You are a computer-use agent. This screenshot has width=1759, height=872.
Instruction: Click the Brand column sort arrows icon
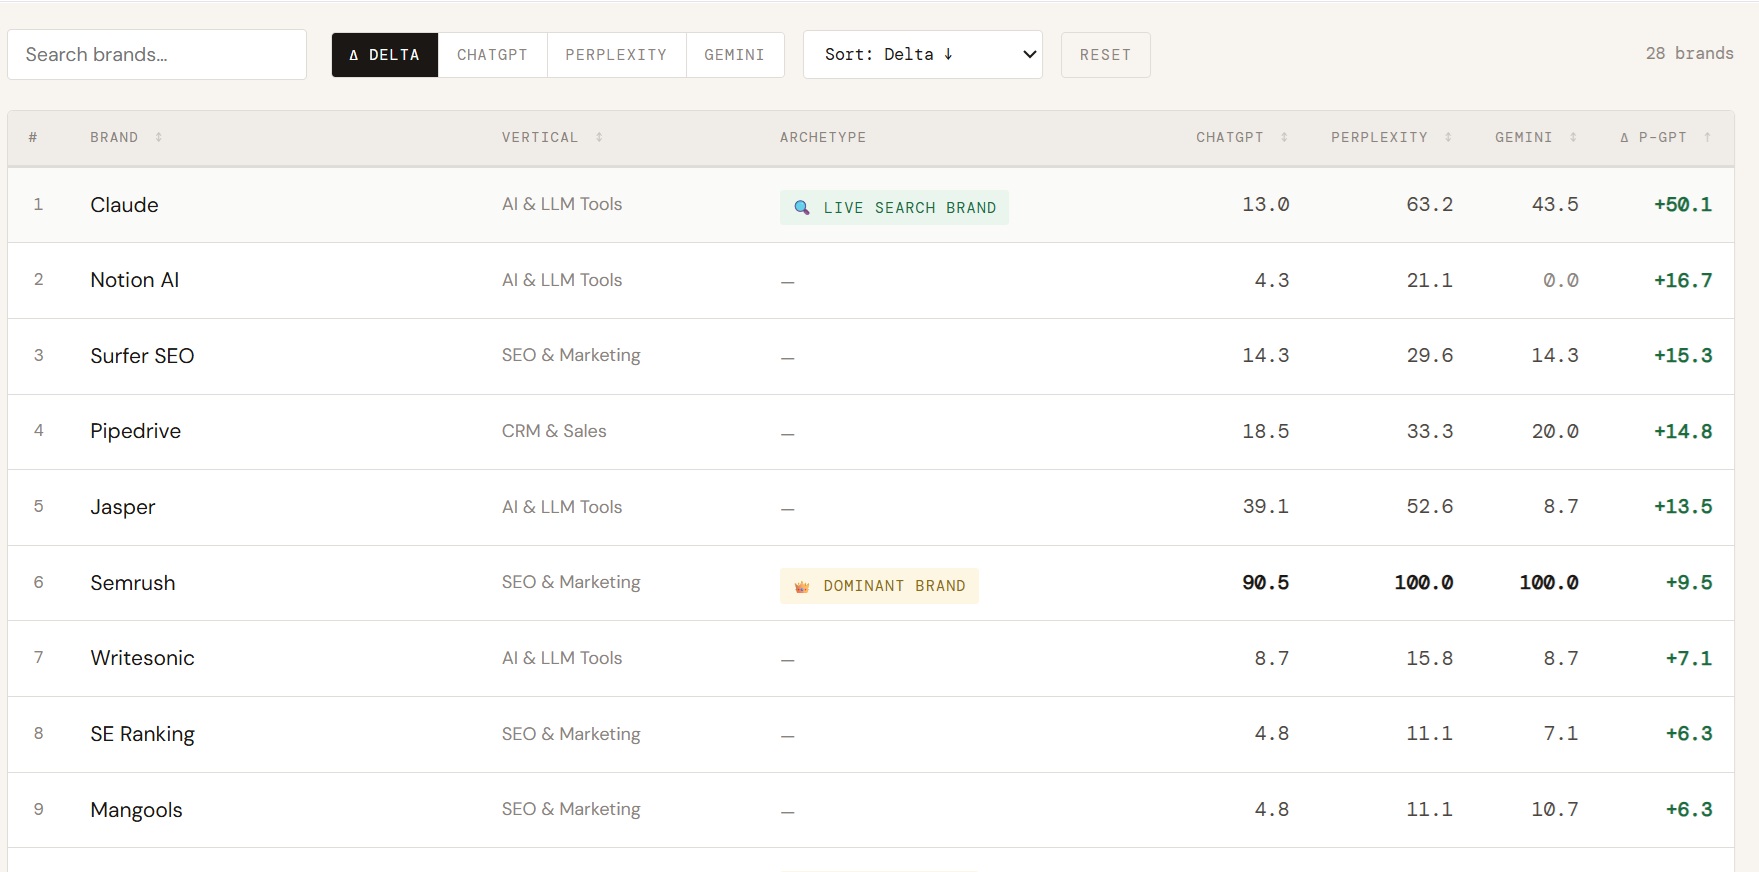158,138
